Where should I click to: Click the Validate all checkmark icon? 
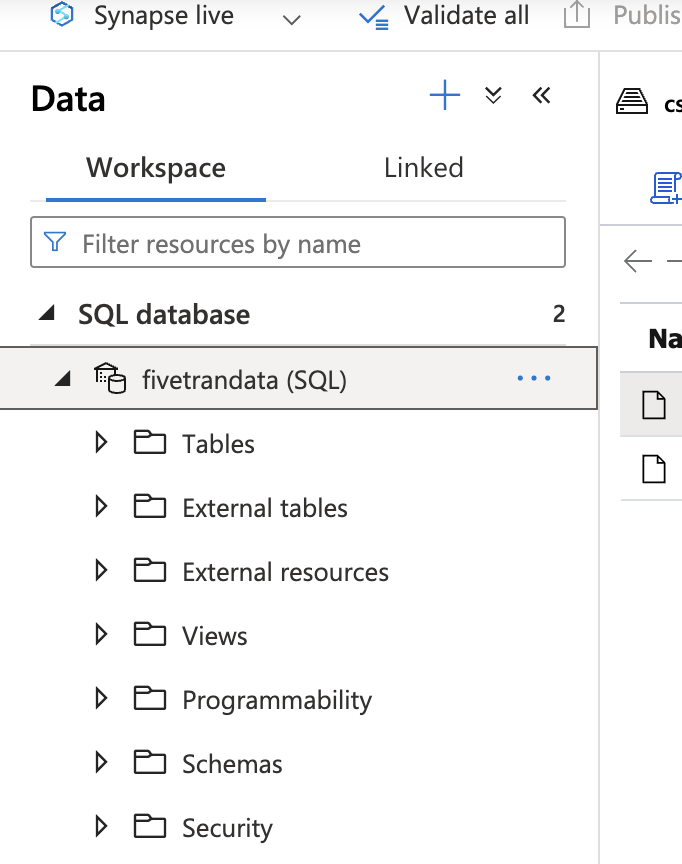point(374,18)
